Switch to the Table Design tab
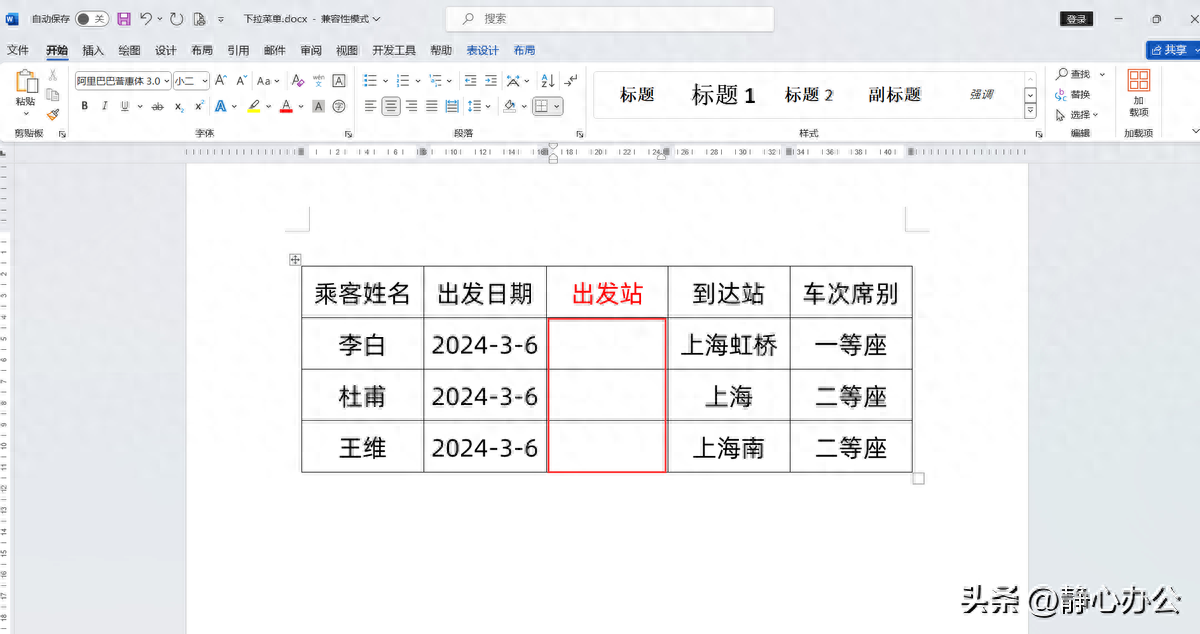The image size is (1200, 634). coord(482,50)
